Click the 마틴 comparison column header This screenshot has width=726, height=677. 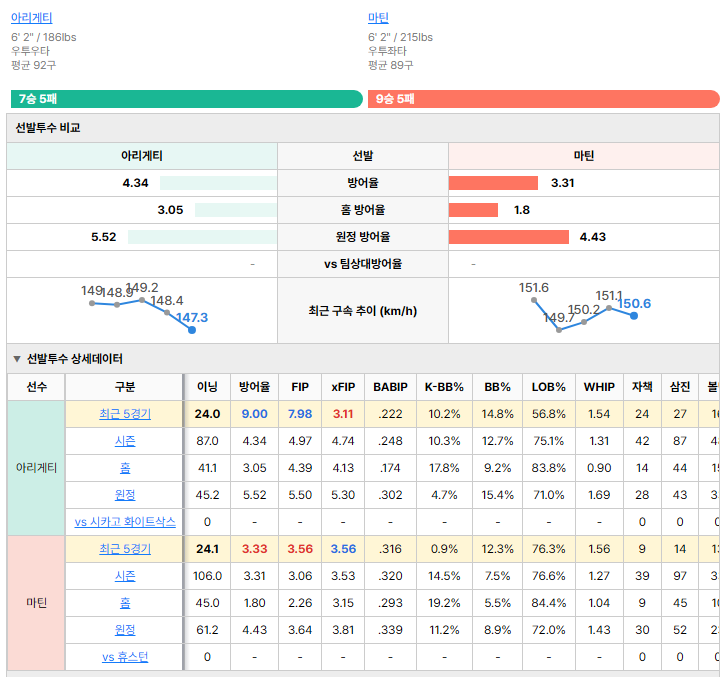click(583, 156)
